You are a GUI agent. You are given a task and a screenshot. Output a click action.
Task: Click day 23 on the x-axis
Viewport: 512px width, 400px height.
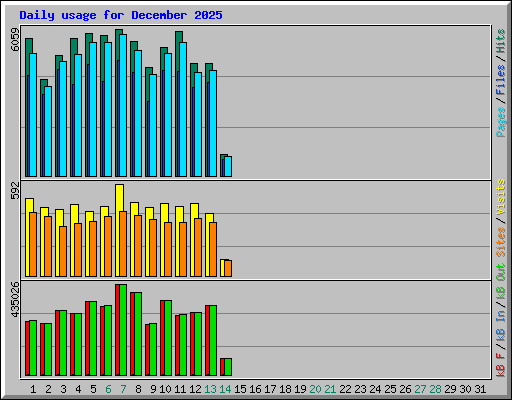click(x=360, y=389)
